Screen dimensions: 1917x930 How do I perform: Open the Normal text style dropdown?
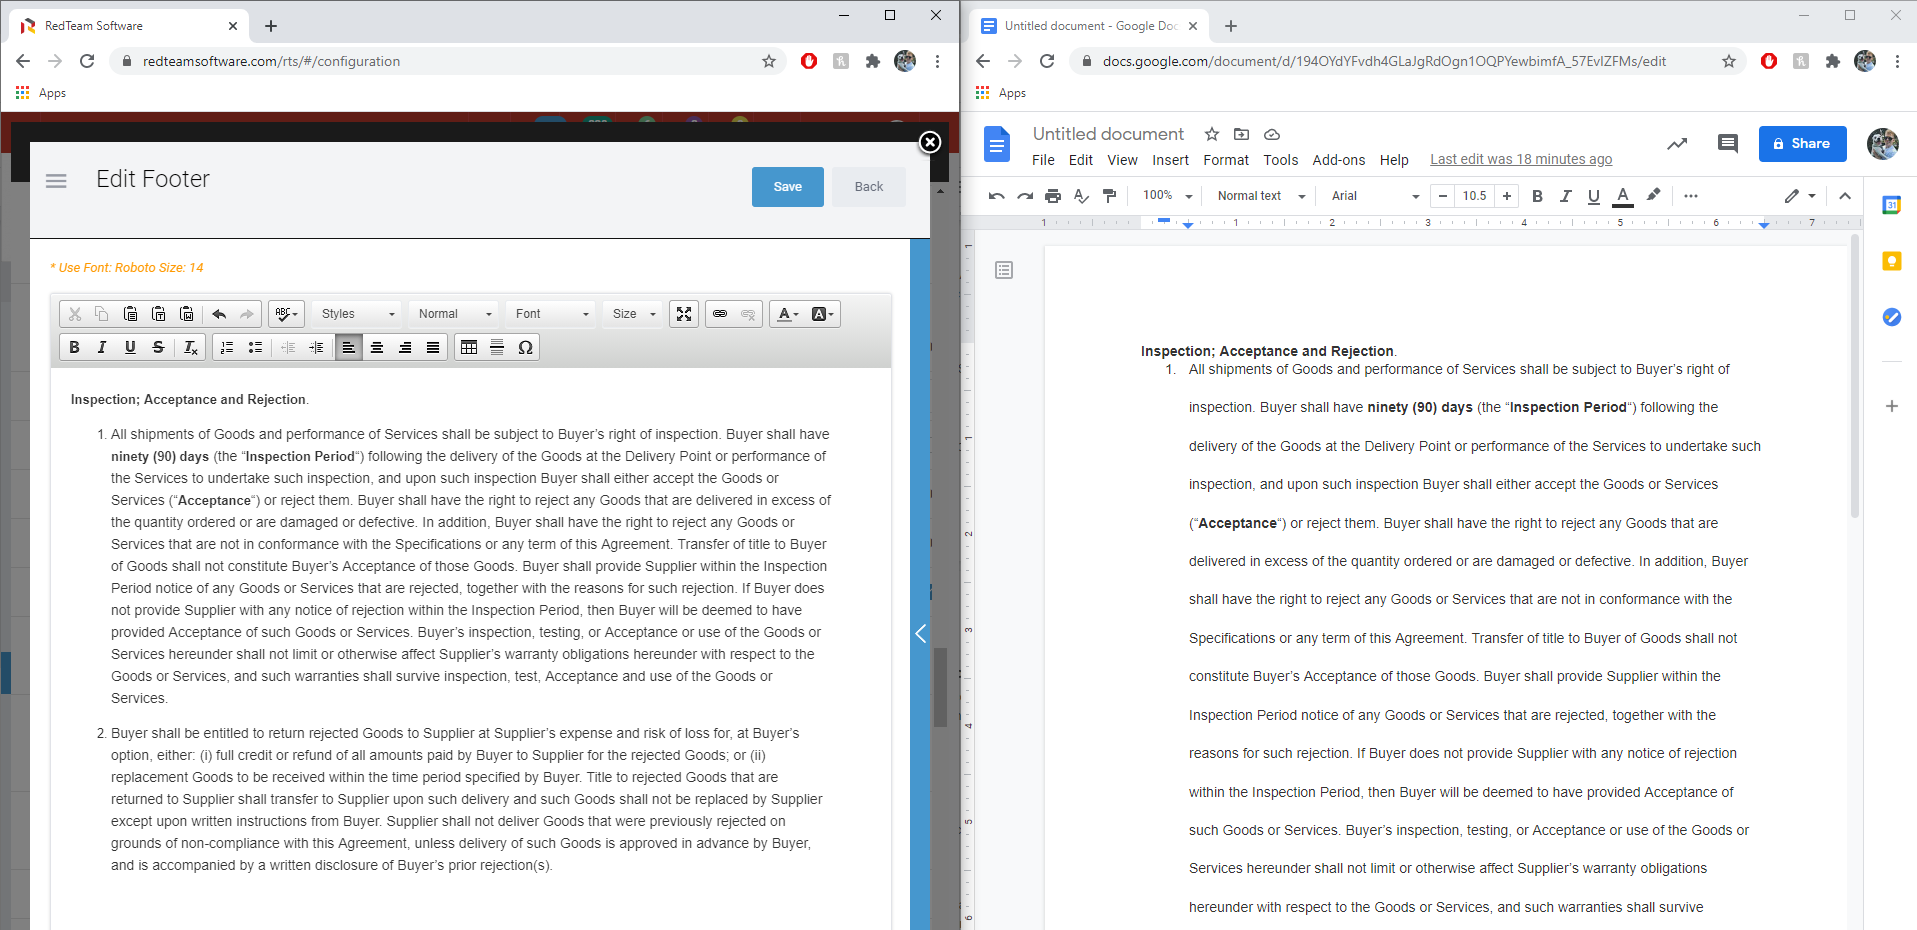click(1260, 196)
